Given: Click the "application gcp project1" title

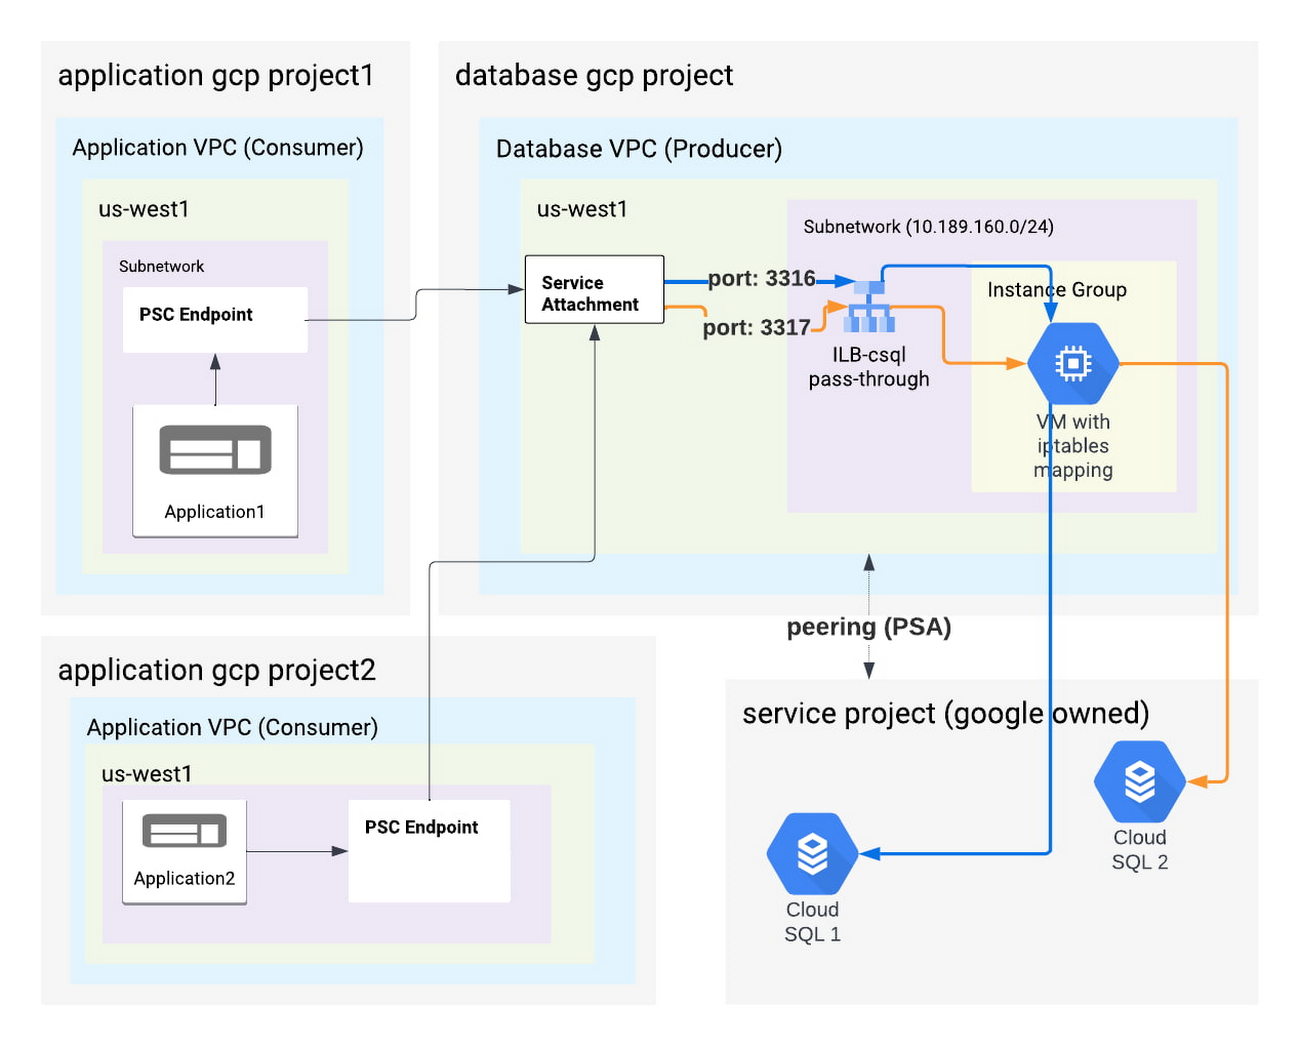Looking at the screenshot, I should tap(216, 76).
